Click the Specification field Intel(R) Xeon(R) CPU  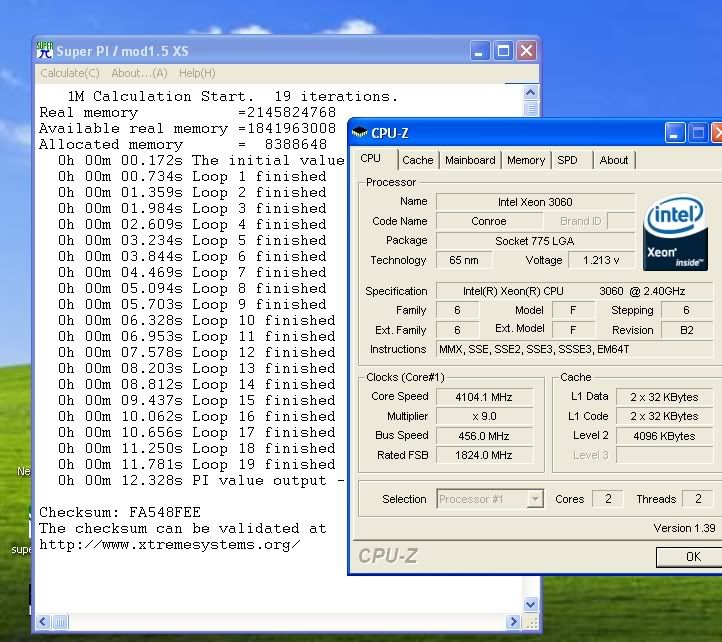(574, 291)
